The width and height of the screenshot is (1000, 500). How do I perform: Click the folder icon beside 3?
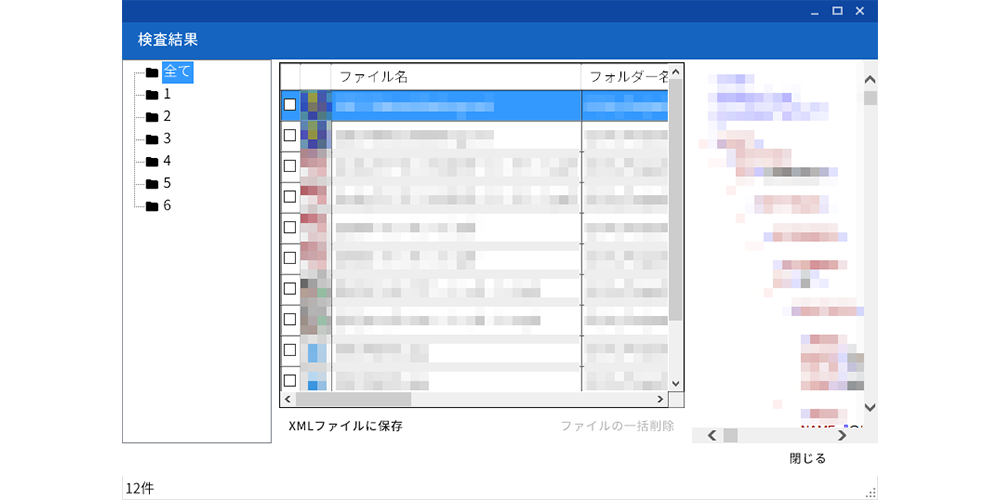pyautogui.click(x=152, y=140)
